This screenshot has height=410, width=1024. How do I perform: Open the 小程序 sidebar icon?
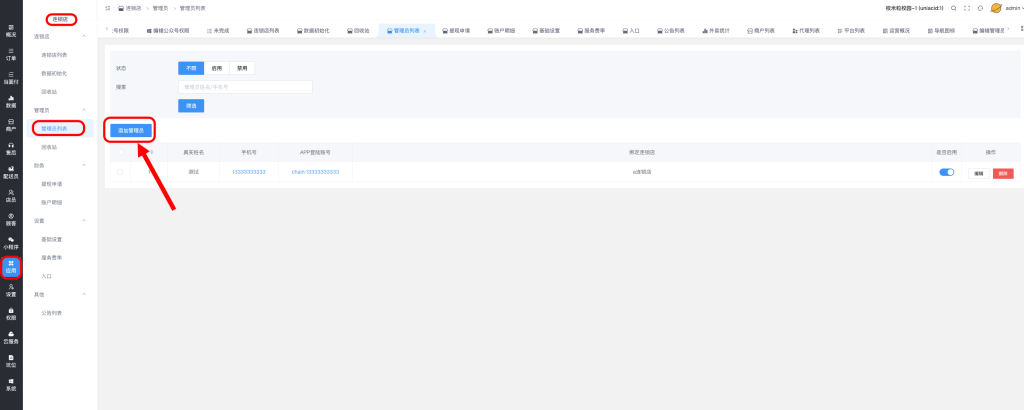[x=11, y=242]
